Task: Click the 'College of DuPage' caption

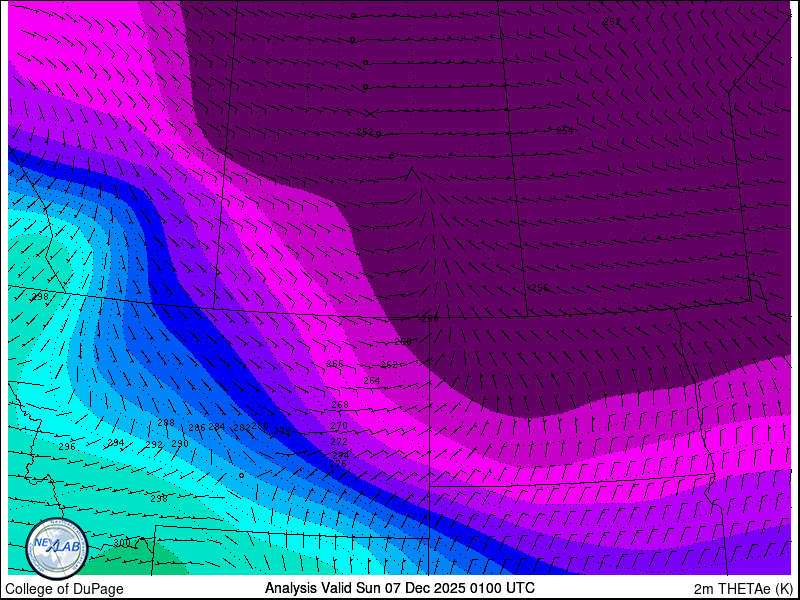Action: pyautogui.click(x=64, y=589)
